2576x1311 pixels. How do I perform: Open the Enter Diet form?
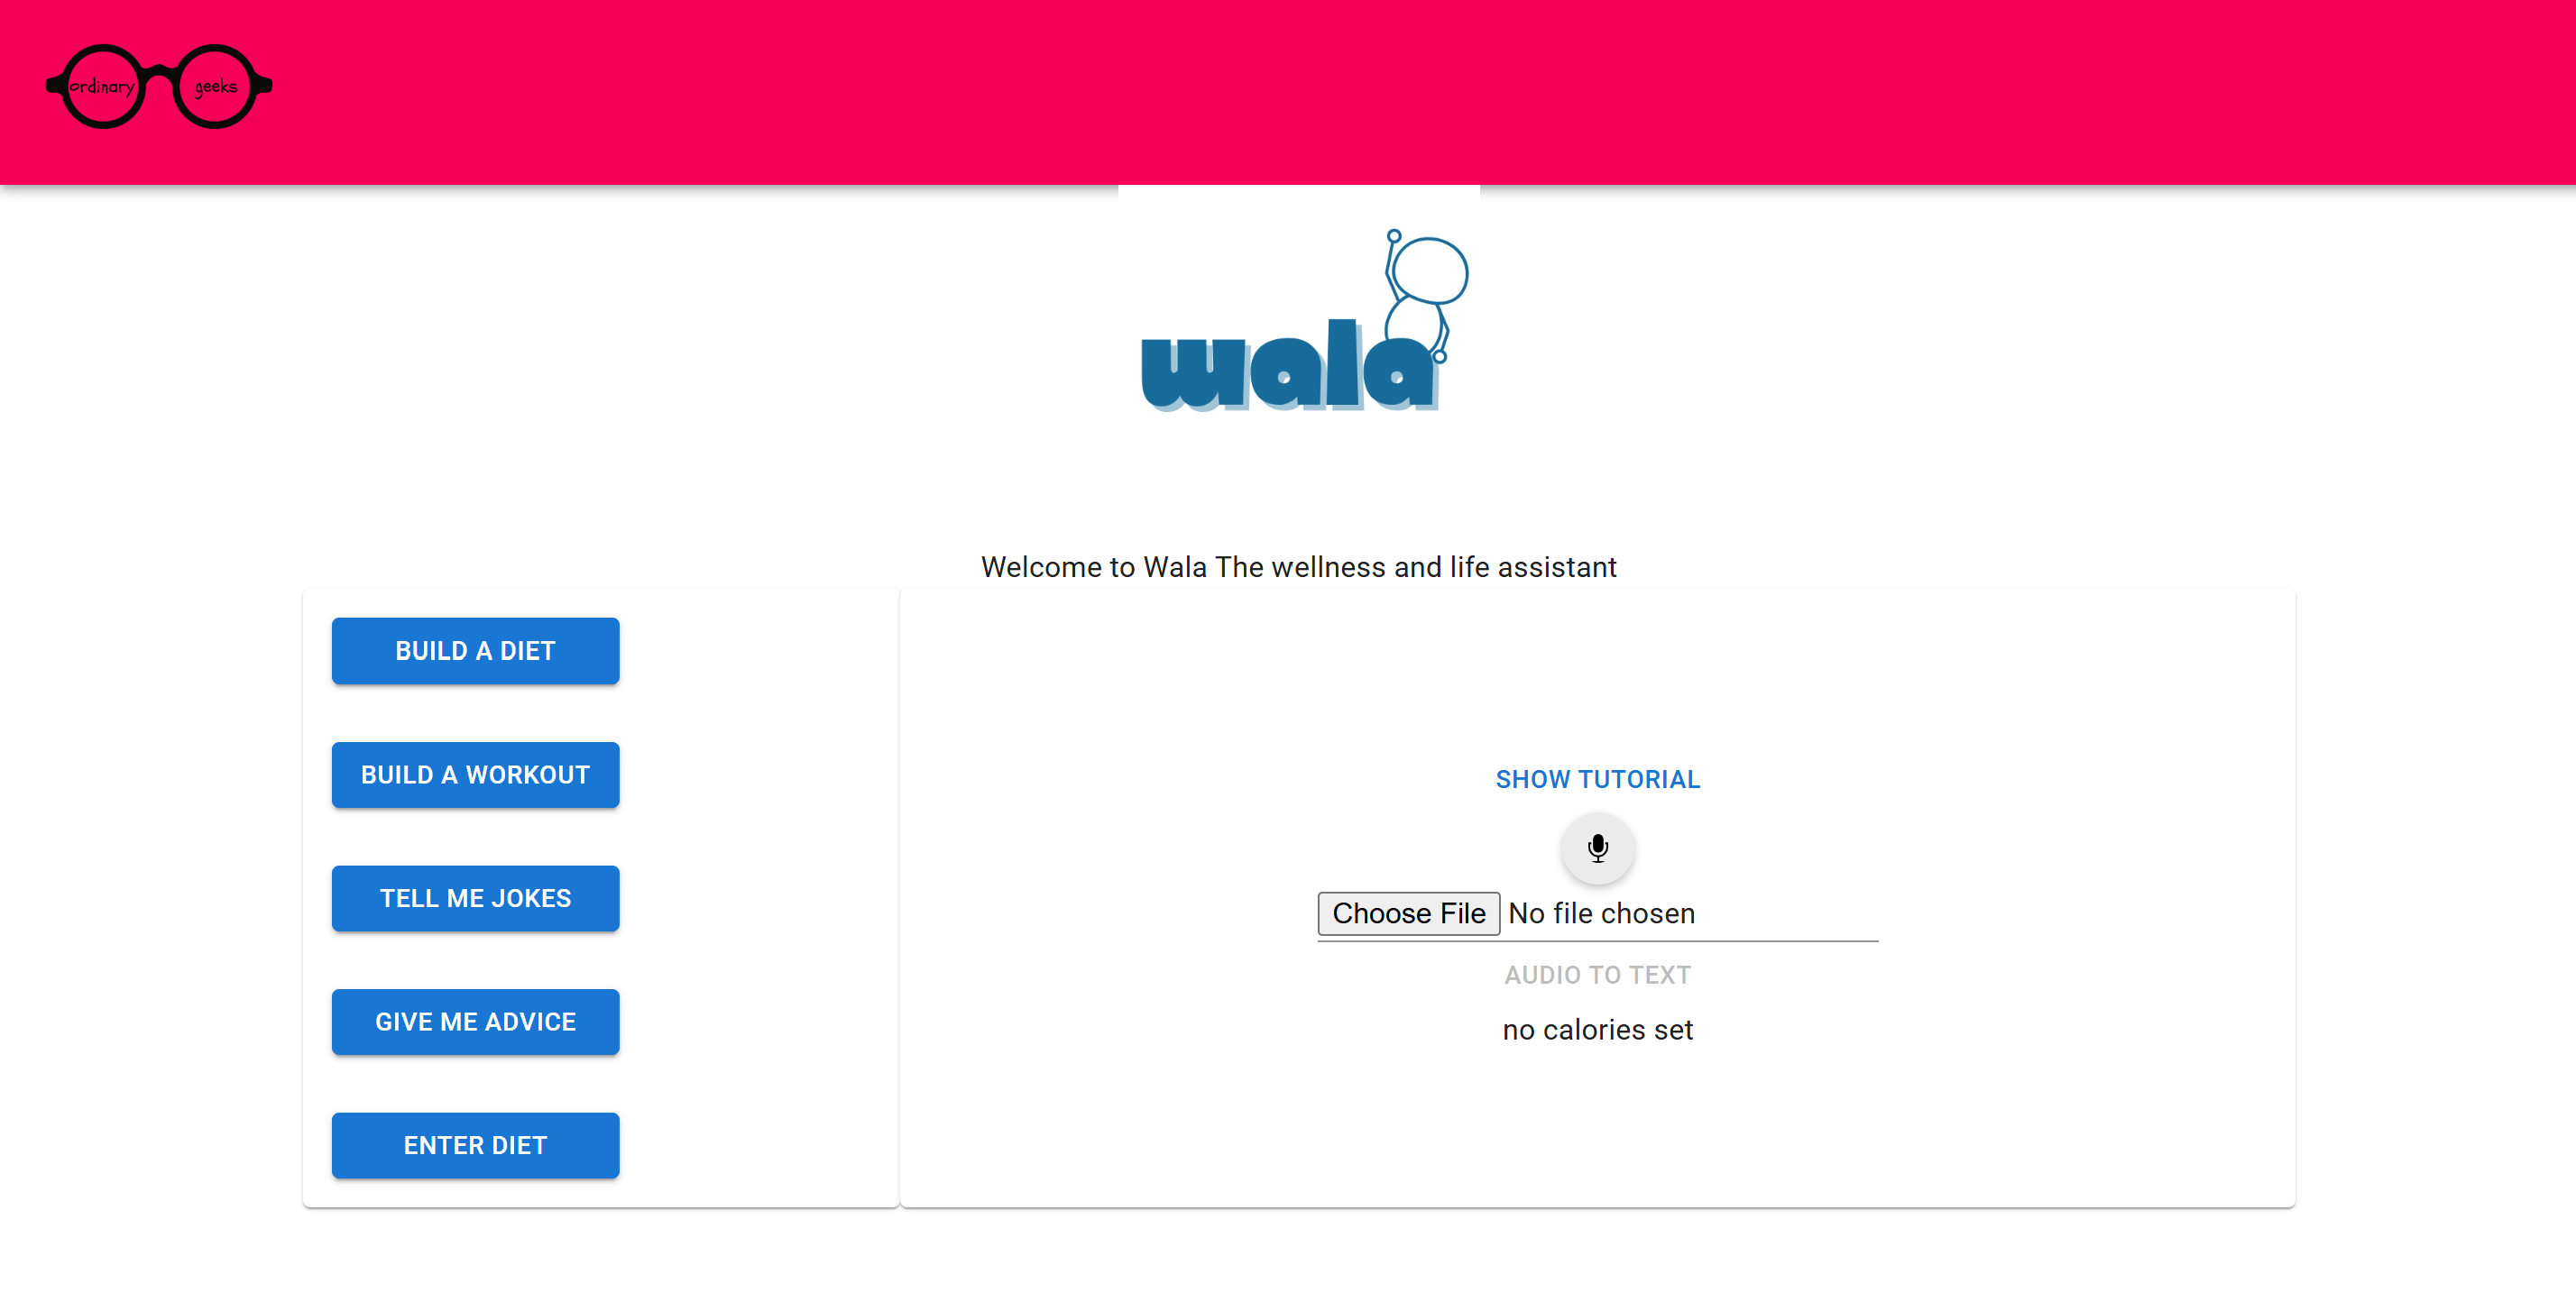tap(475, 1145)
